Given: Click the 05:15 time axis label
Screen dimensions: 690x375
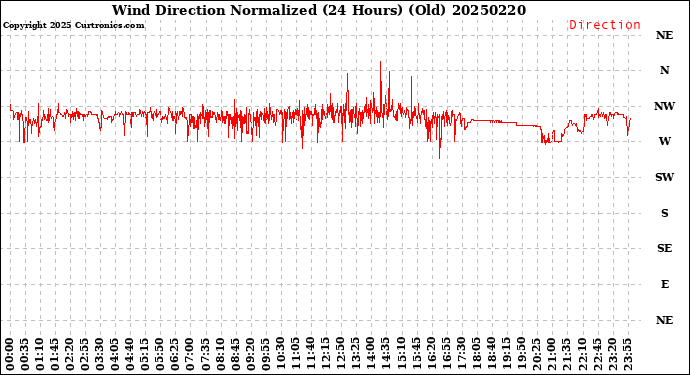Looking at the screenshot, I should (145, 355).
